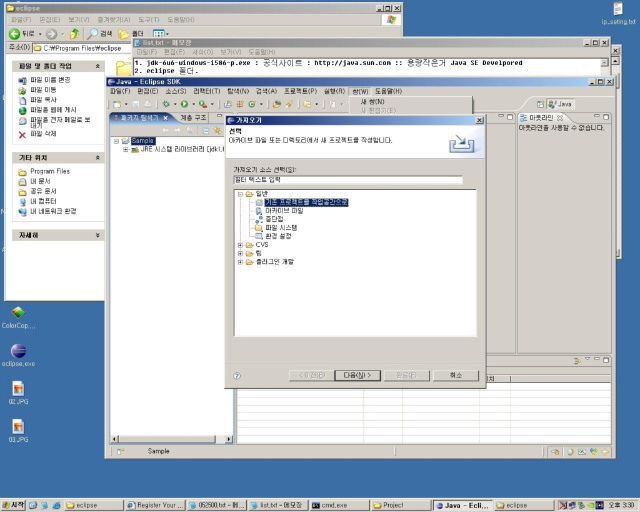Click the Open Type toolbar icon
This screenshot has height=512, width=640.
(x=277, y=105)
